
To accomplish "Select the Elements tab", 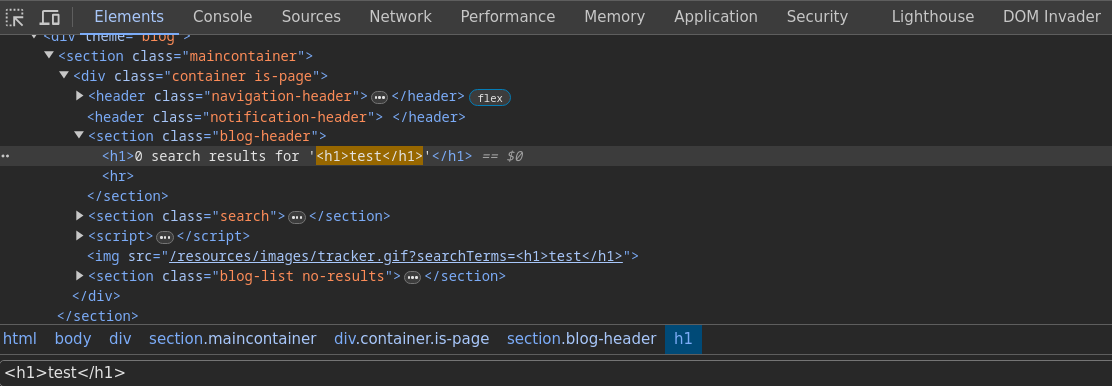I will click(129, 16).
